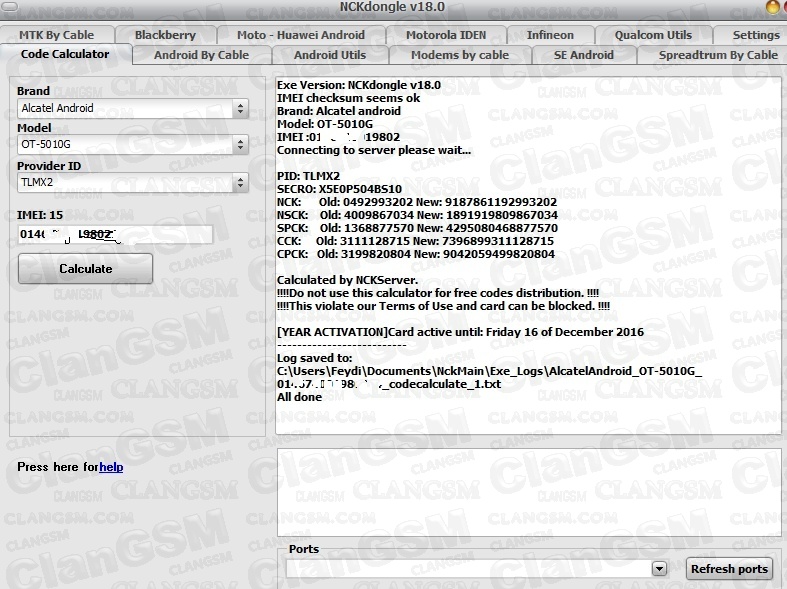Screen dimensions: 787x589
Task: Open the Qualcom Utils tab
Action: [x=653, y=35]
